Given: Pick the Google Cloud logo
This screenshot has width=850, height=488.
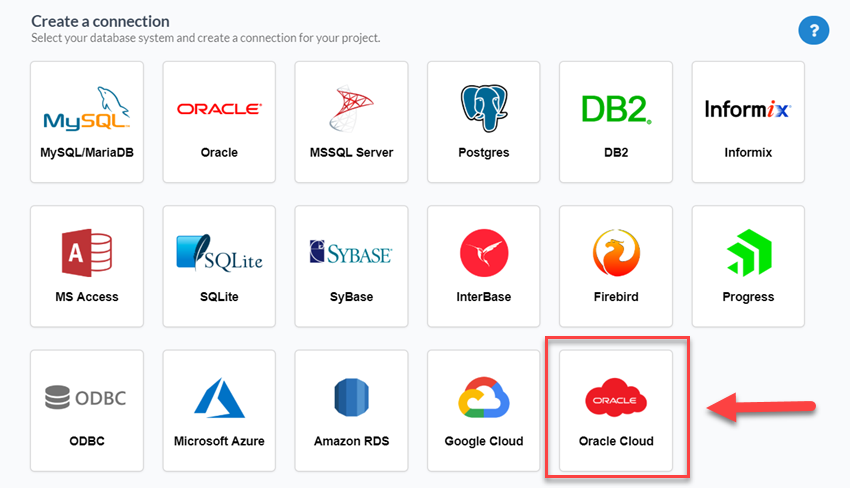Looking at the screenshot, I should click(x=483, y=397).
